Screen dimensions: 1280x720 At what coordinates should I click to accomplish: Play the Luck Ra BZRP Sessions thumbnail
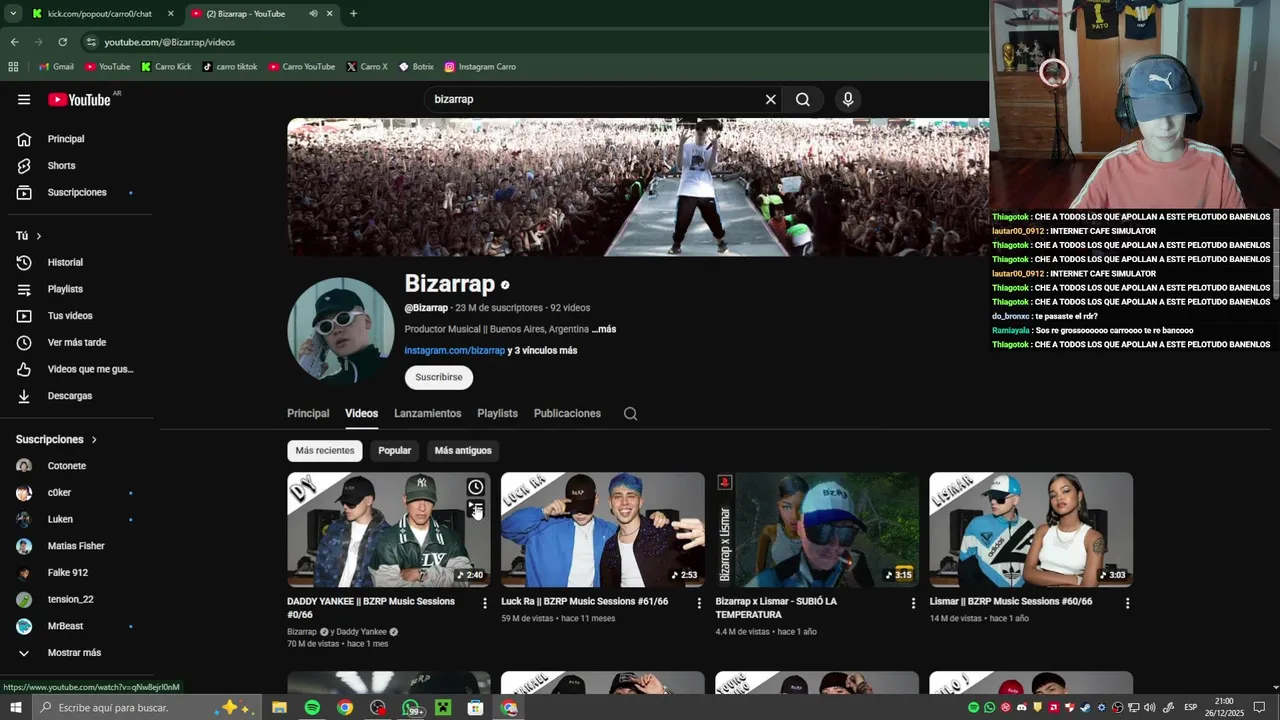[602, 529]
